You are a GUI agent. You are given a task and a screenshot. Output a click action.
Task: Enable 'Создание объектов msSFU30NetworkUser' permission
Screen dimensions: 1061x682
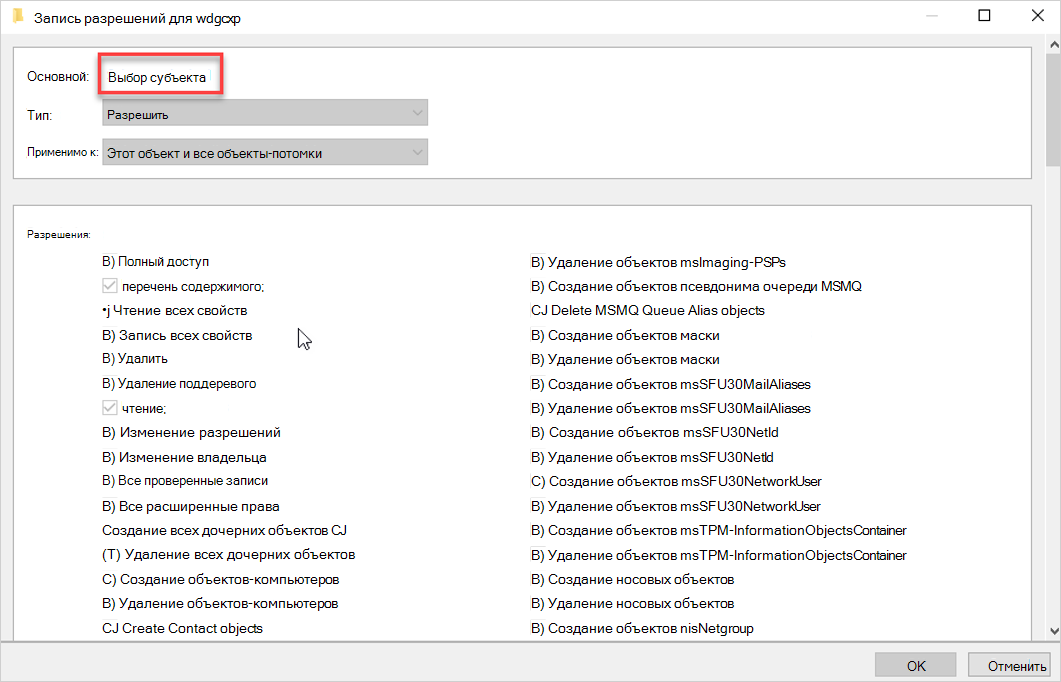pos(538,482)
